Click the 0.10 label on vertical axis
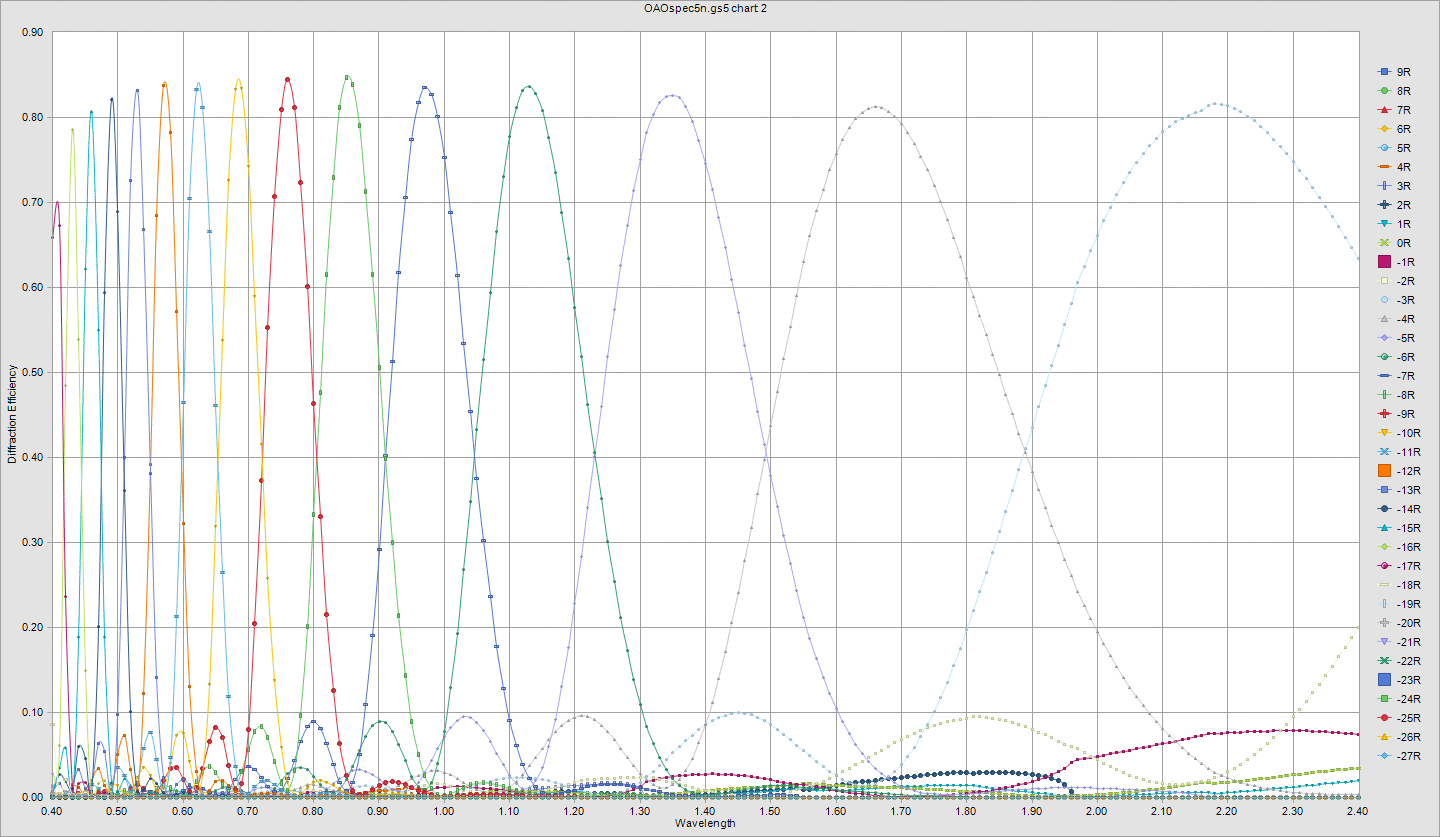Screen dimensions: 1440x837 point(32,712)
